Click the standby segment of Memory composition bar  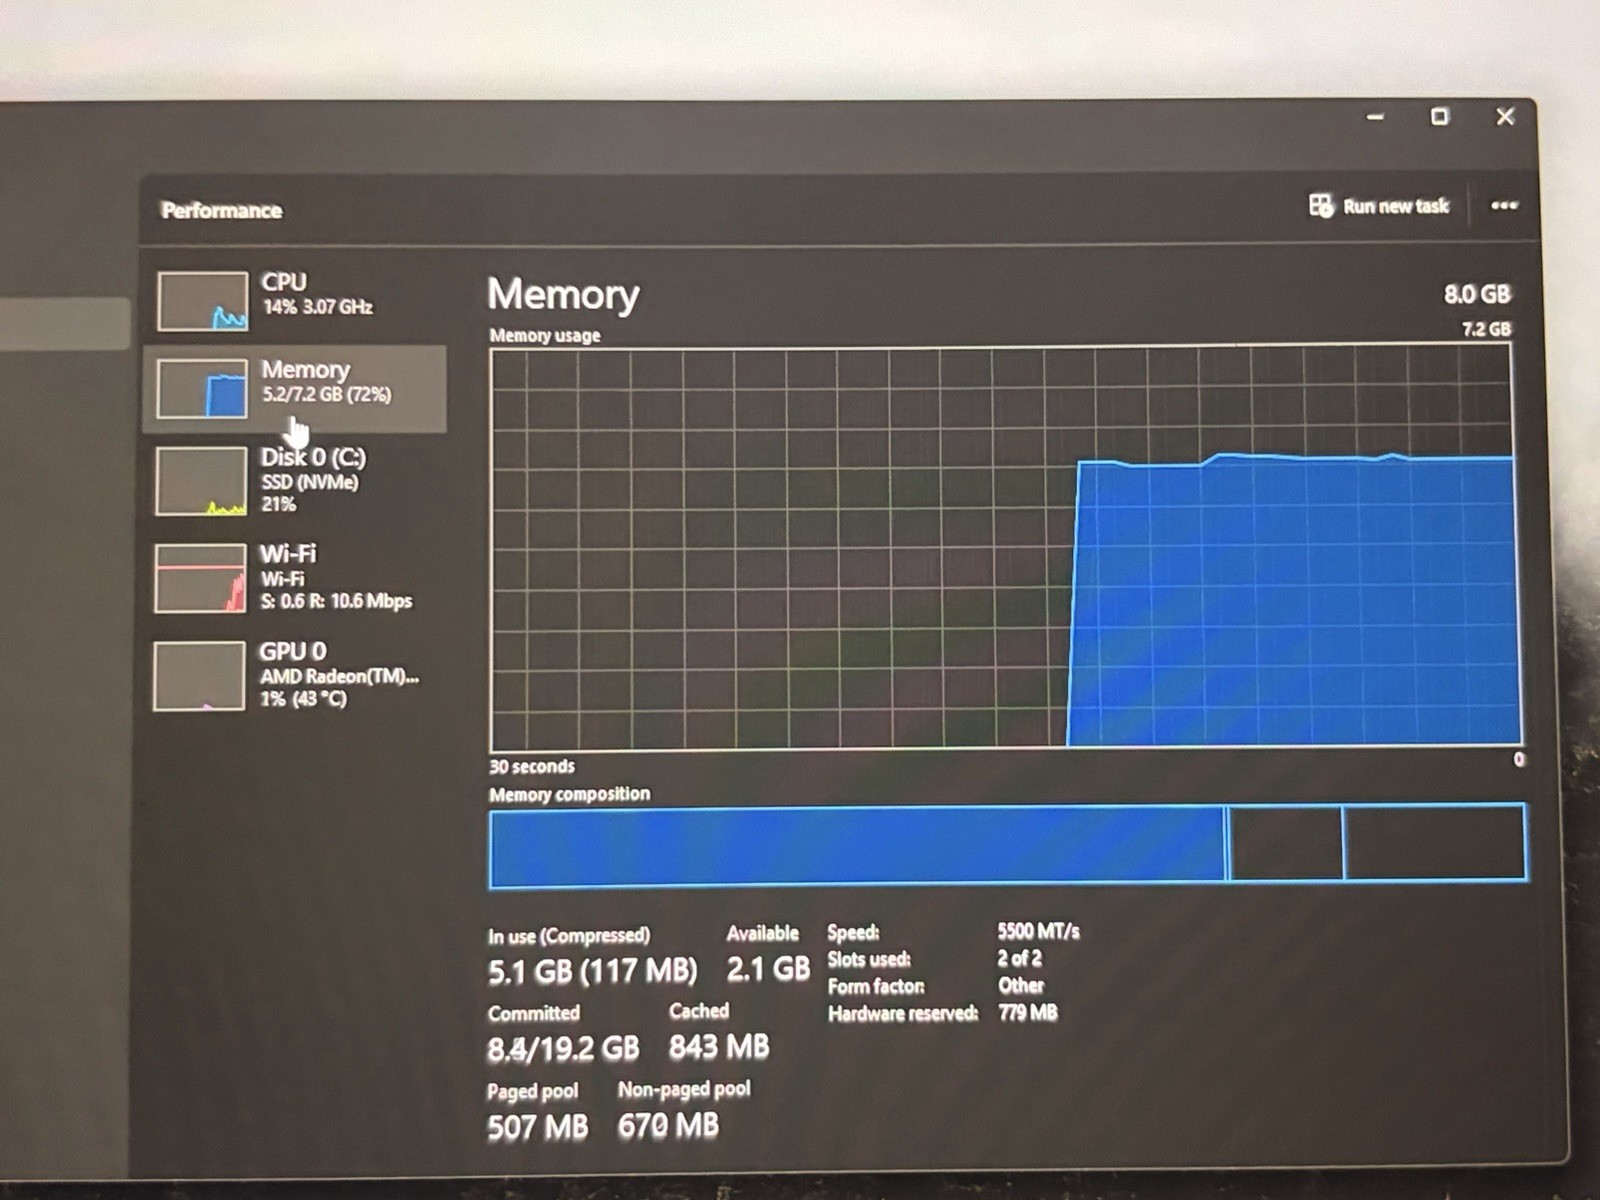1286,845
